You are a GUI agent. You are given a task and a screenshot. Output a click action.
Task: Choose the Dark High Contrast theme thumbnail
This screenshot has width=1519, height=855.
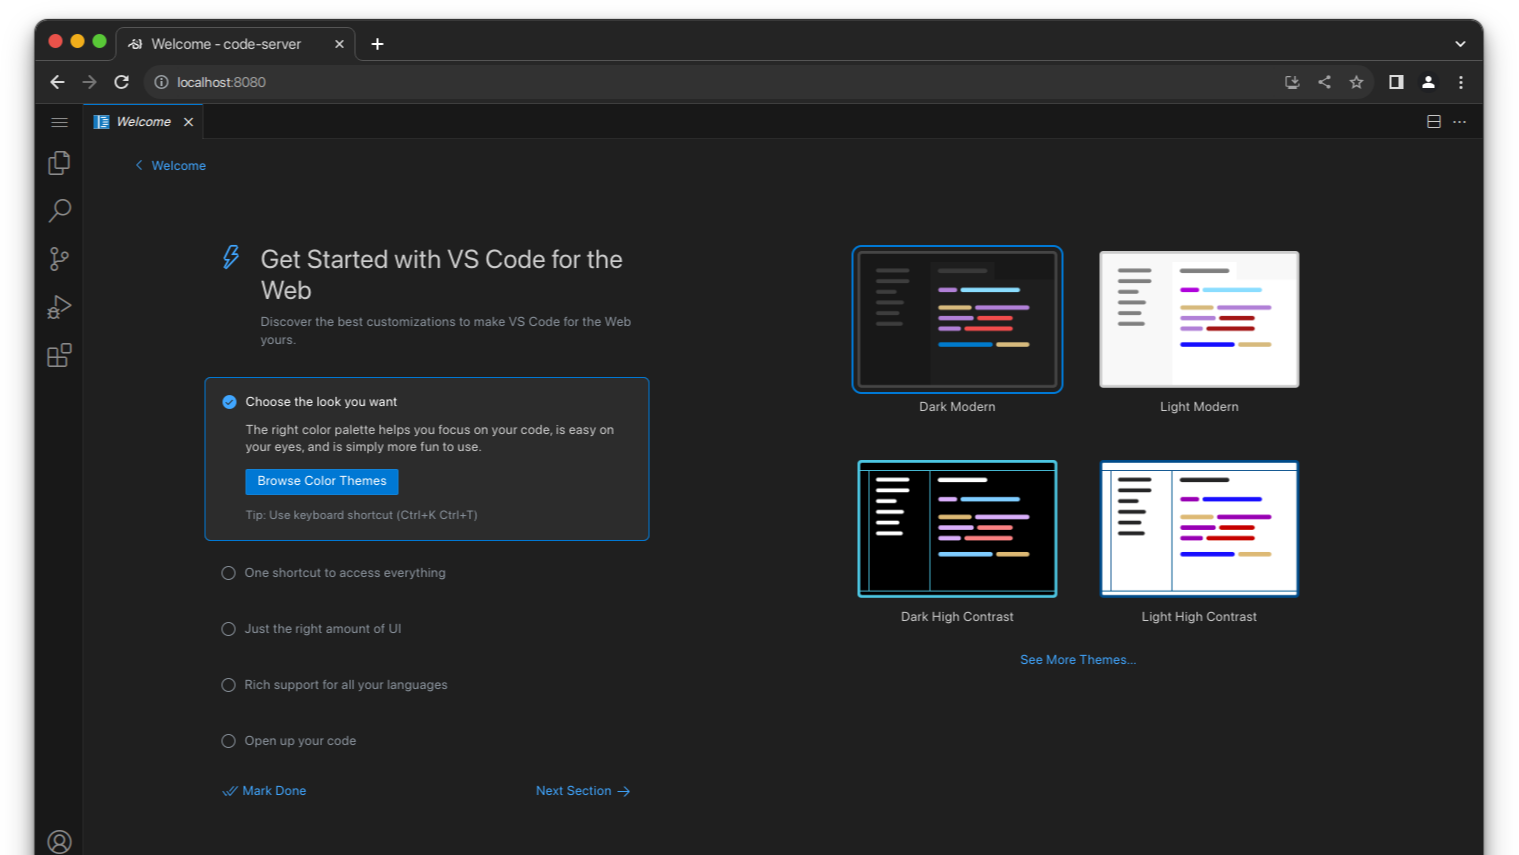957,529
